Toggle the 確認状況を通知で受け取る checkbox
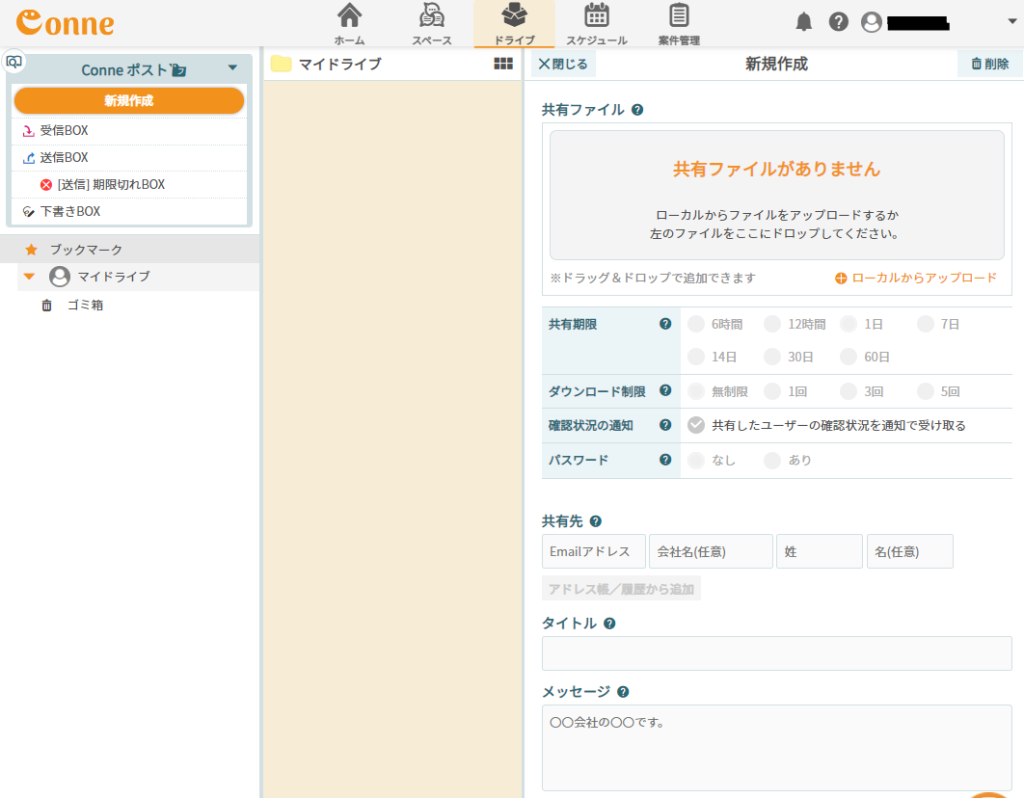 click(x=696, y=425)
